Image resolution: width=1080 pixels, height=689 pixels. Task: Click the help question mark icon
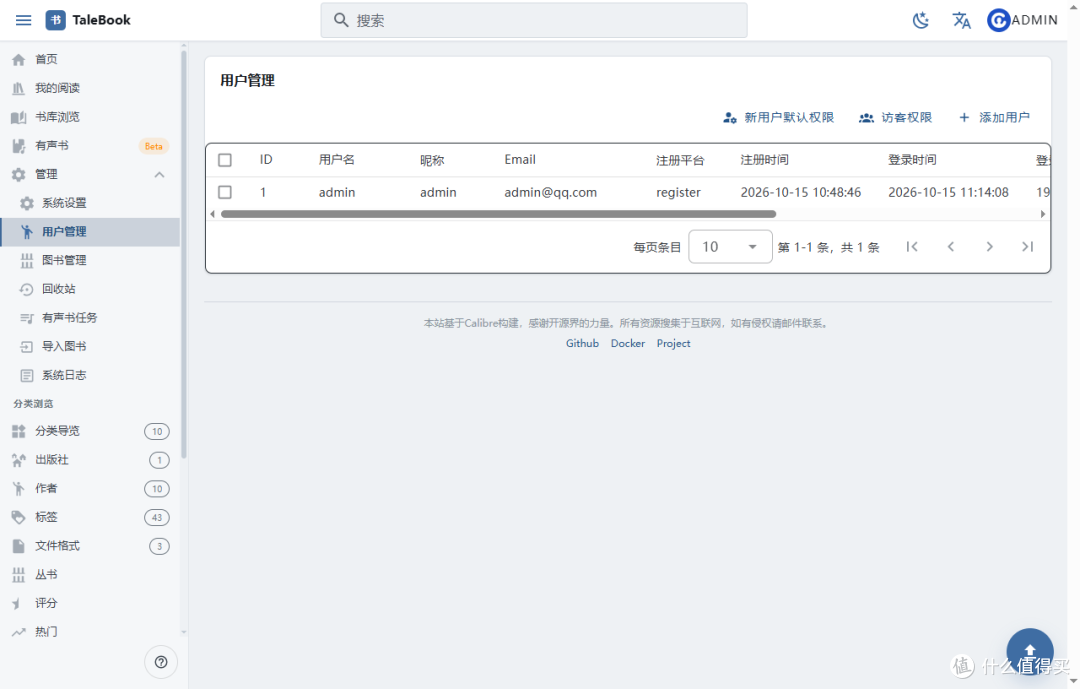(161, 662)
